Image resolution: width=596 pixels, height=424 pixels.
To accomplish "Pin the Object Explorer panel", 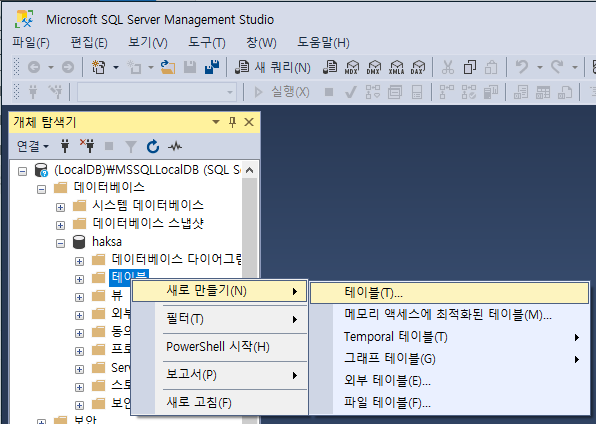I will click(x=232, y=122).
